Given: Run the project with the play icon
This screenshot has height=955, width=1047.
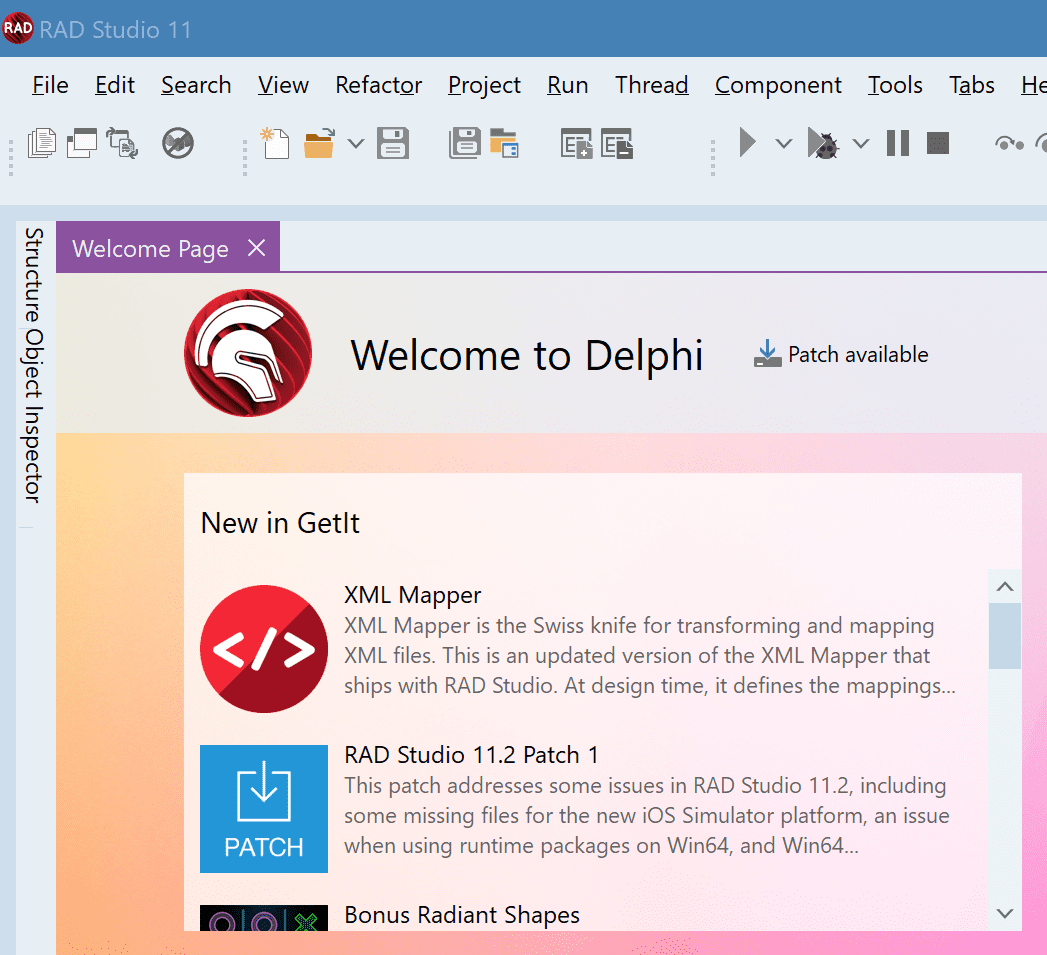Looking at the screenshot, I should 747,143.
